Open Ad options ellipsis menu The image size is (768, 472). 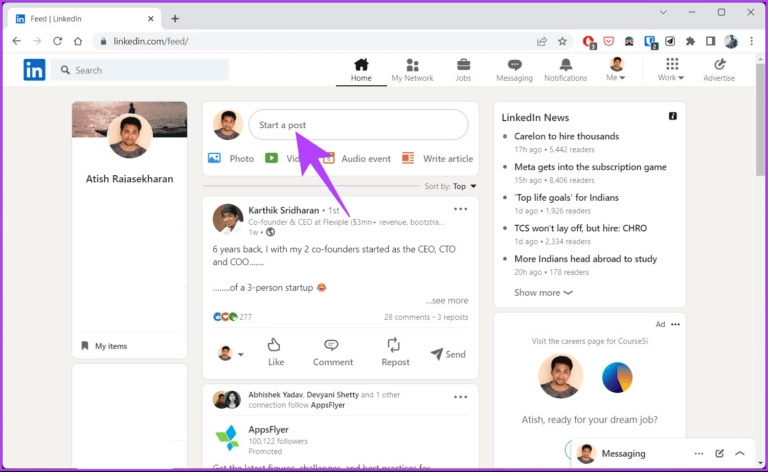click(x=675, y=324)
